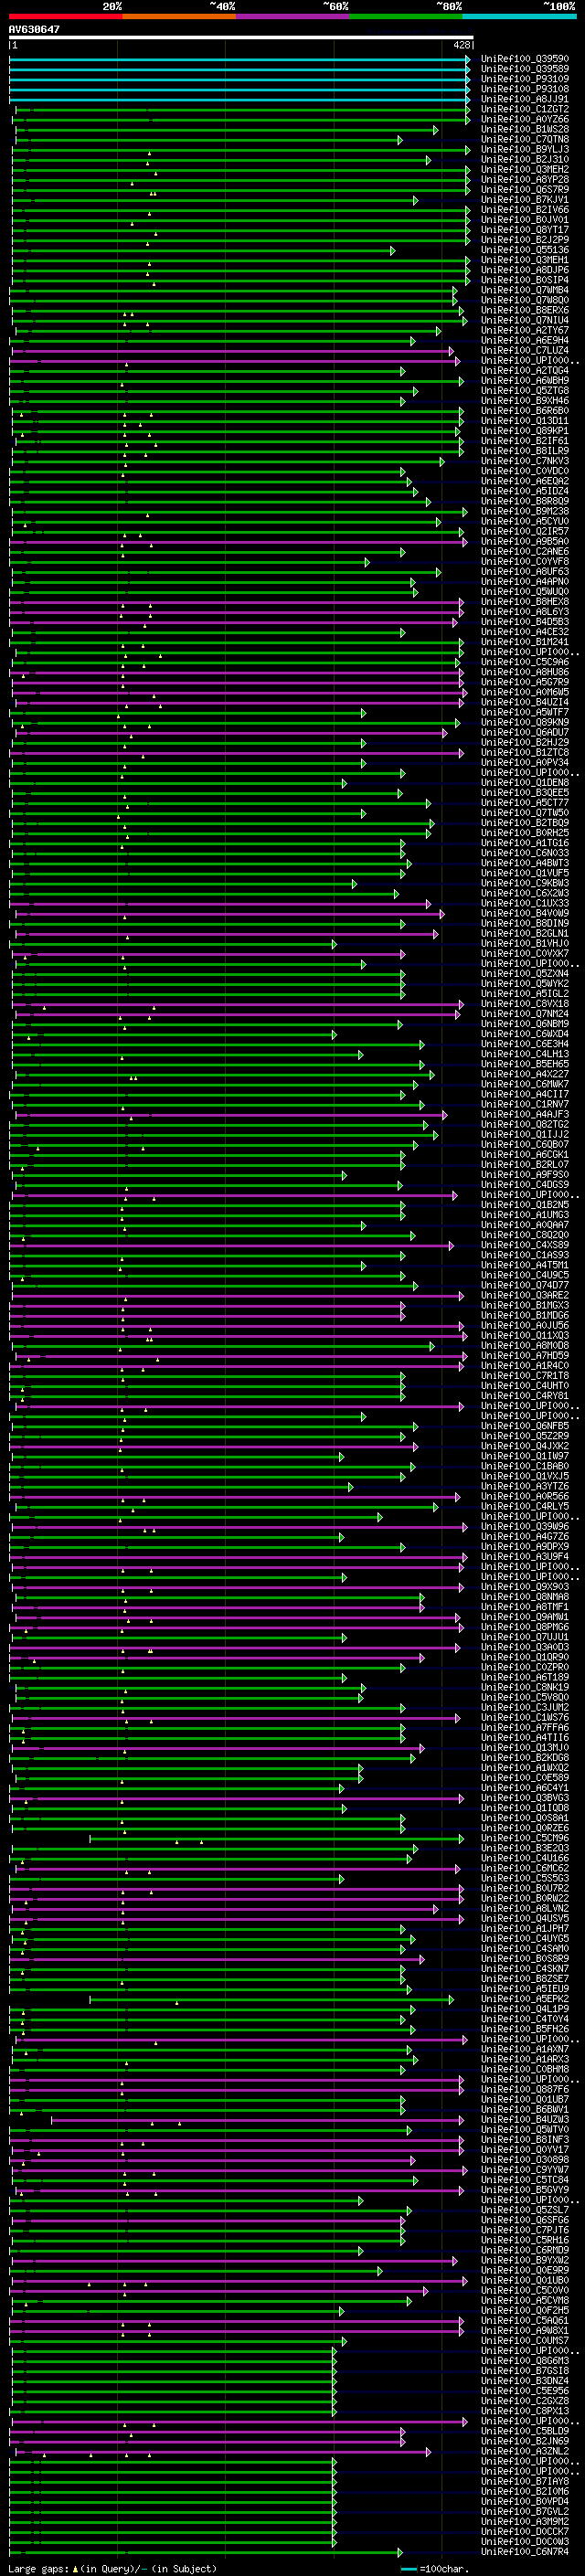Viewport: 585px width, 2576px height.
Task: Open hit UniRef100_C1ZGT2
Action: [525, 109]
